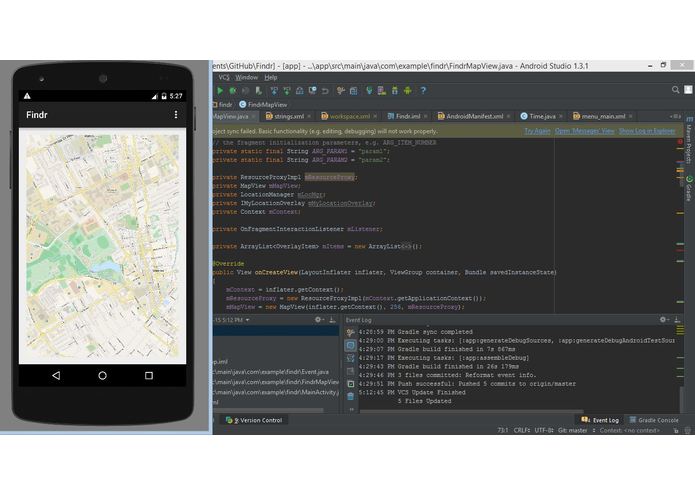
Task: Change CRLF line separator in status bar
Action: (x=522, y=430)
